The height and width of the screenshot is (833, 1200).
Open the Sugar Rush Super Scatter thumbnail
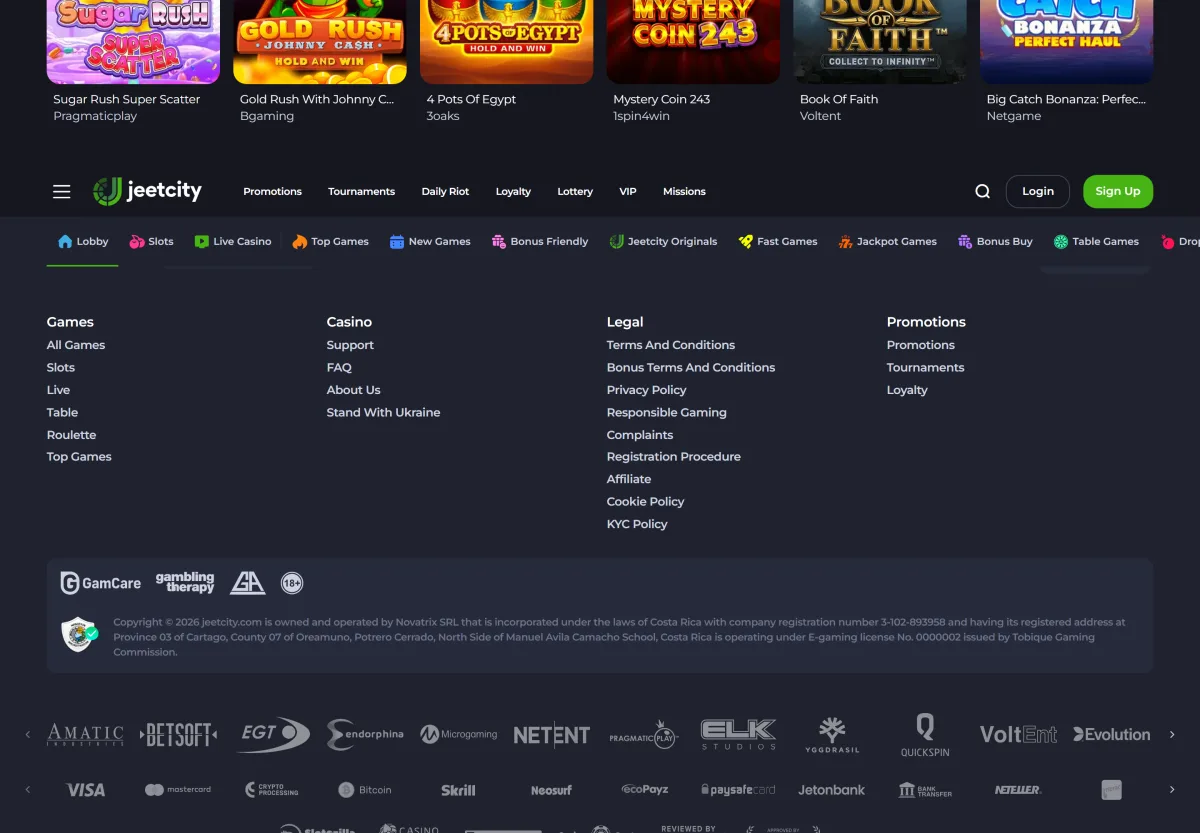(x=133, y=42)
